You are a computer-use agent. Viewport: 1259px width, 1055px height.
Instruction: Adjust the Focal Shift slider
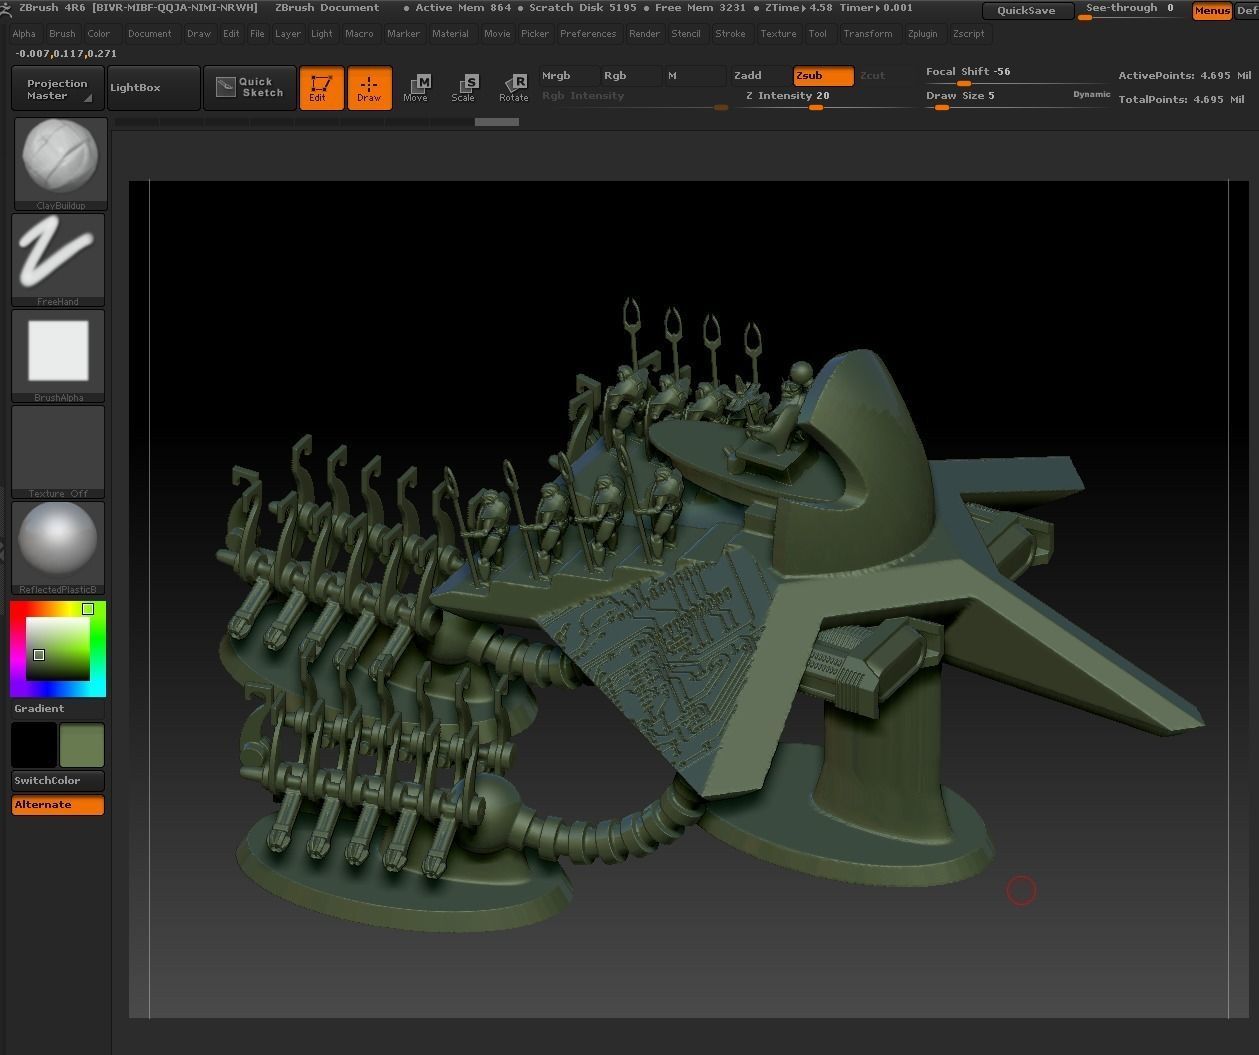[1017, 74]
